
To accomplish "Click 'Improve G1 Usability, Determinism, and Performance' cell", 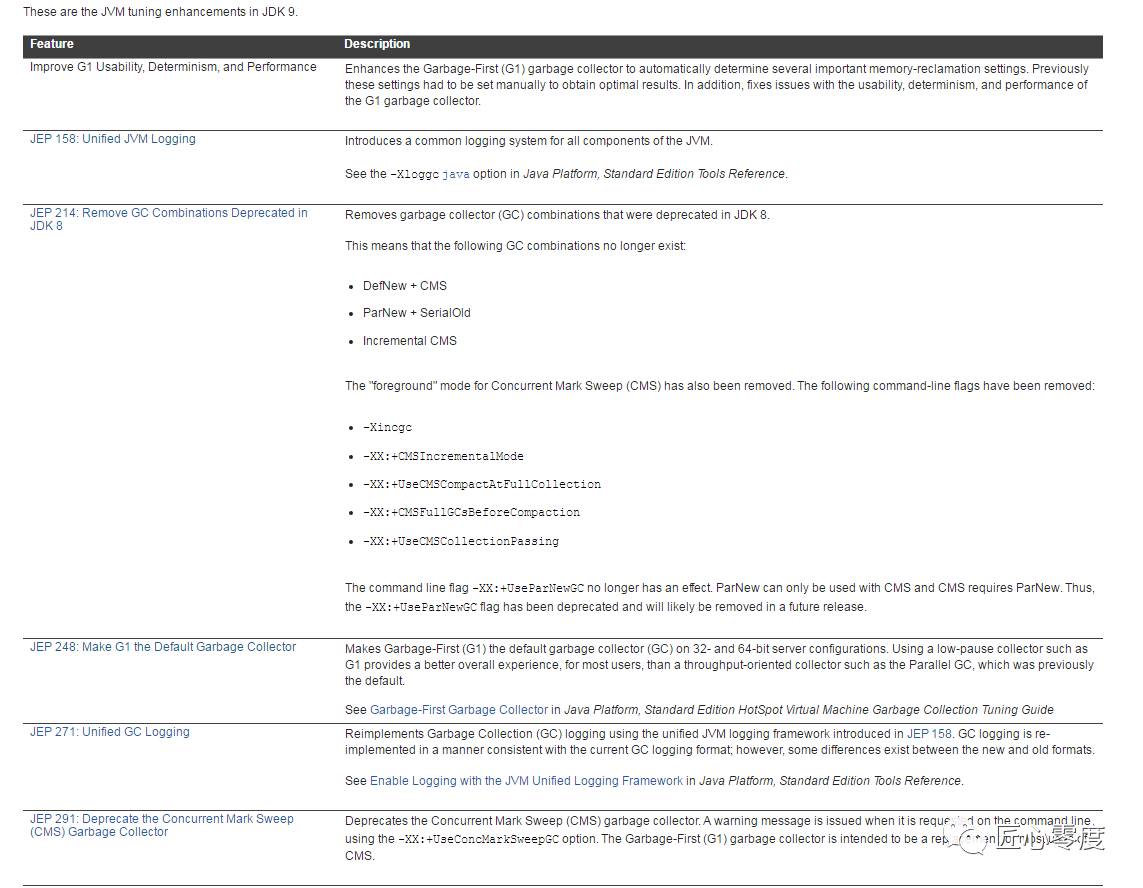I will (x=173, y=66).
